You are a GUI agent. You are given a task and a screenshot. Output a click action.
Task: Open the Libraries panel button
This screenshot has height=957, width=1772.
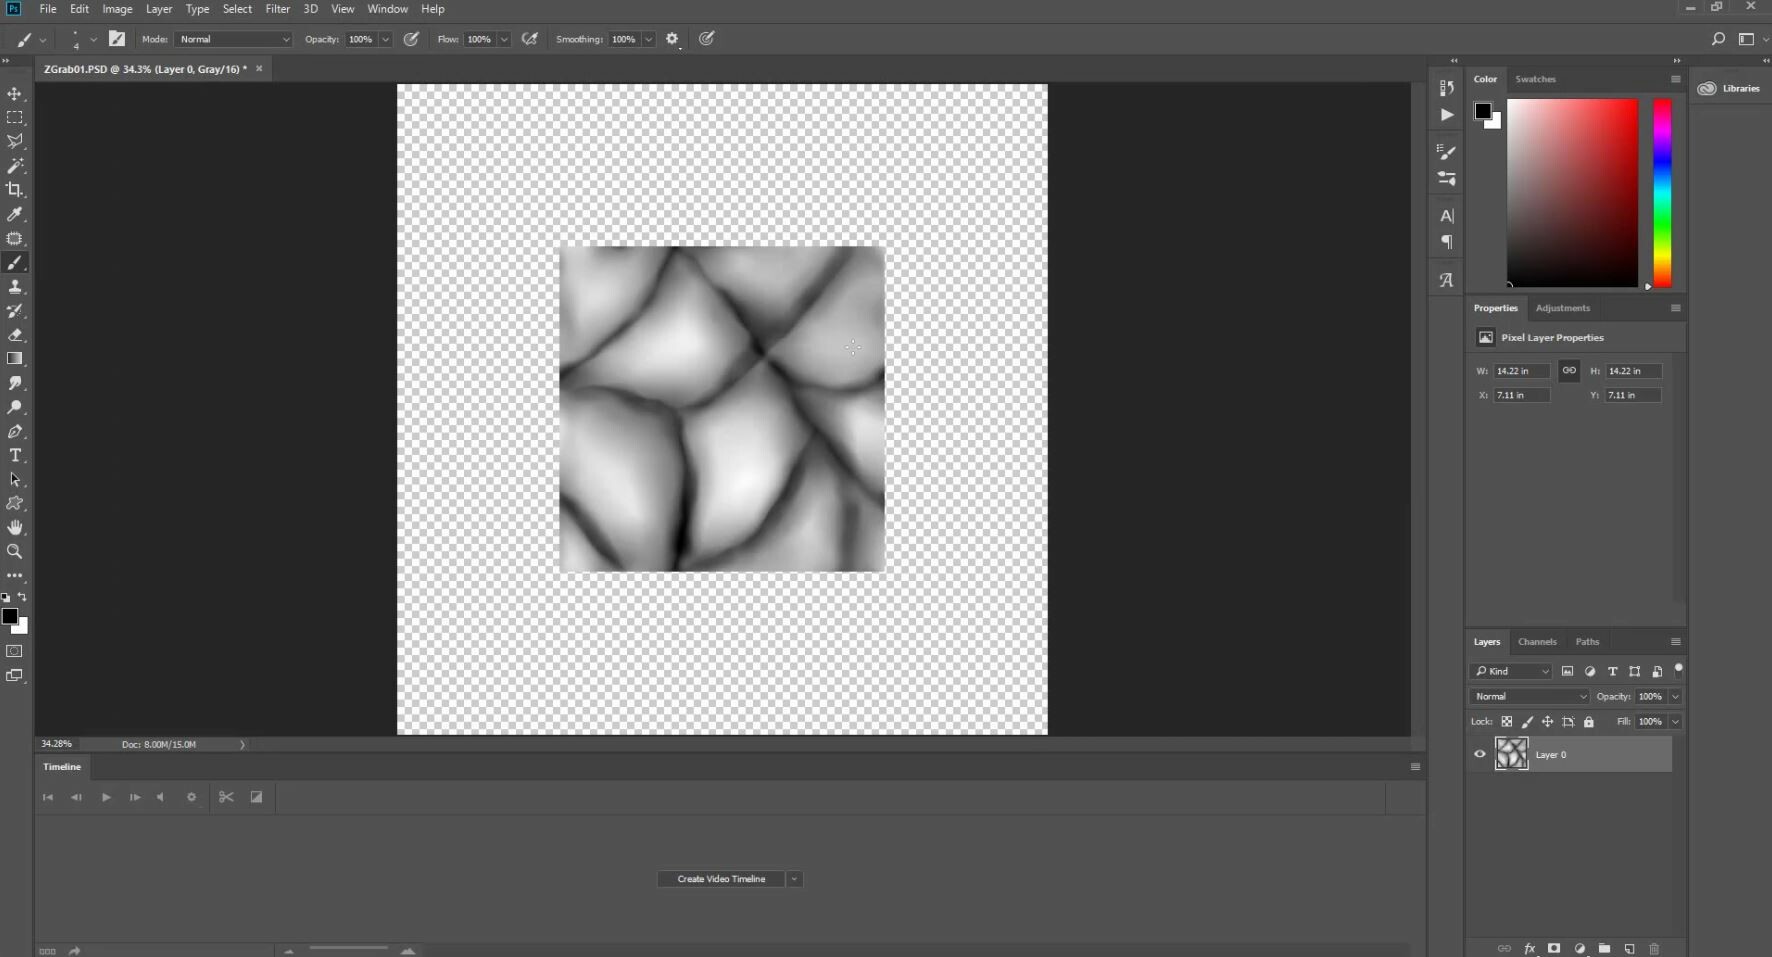[x=1729, y=88]
